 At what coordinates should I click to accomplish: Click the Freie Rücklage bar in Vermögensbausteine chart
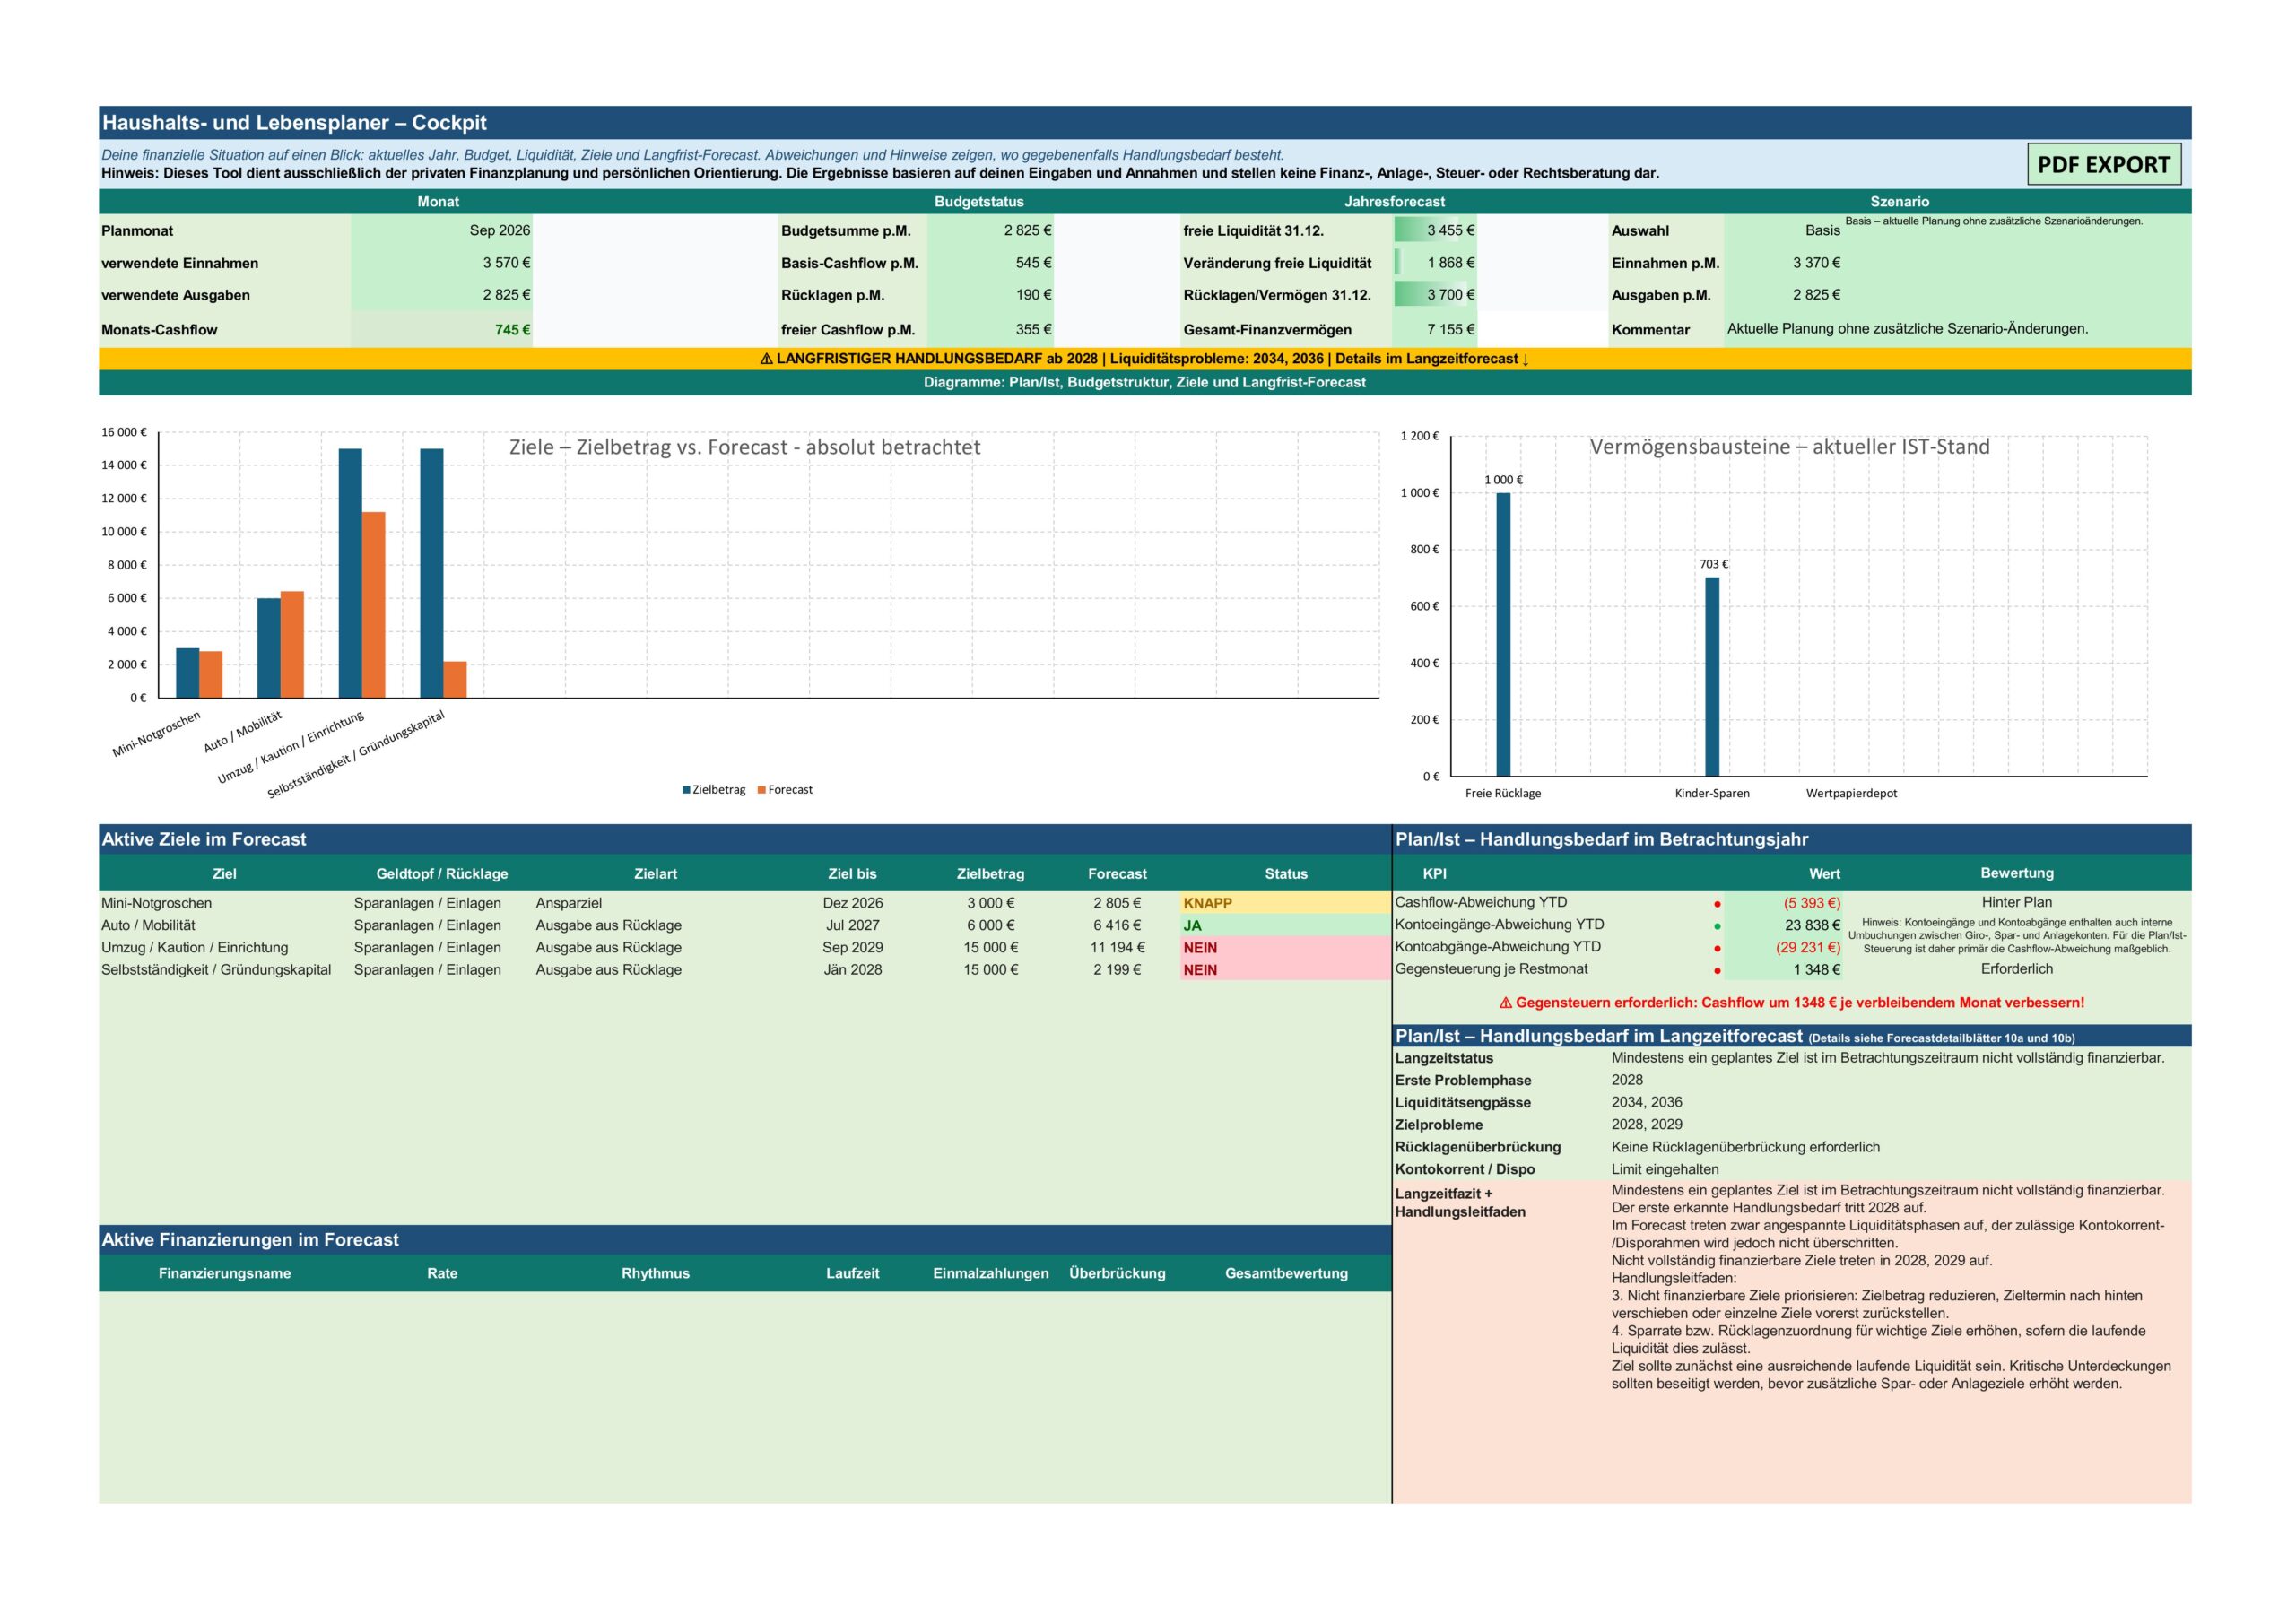(1503, 634)
